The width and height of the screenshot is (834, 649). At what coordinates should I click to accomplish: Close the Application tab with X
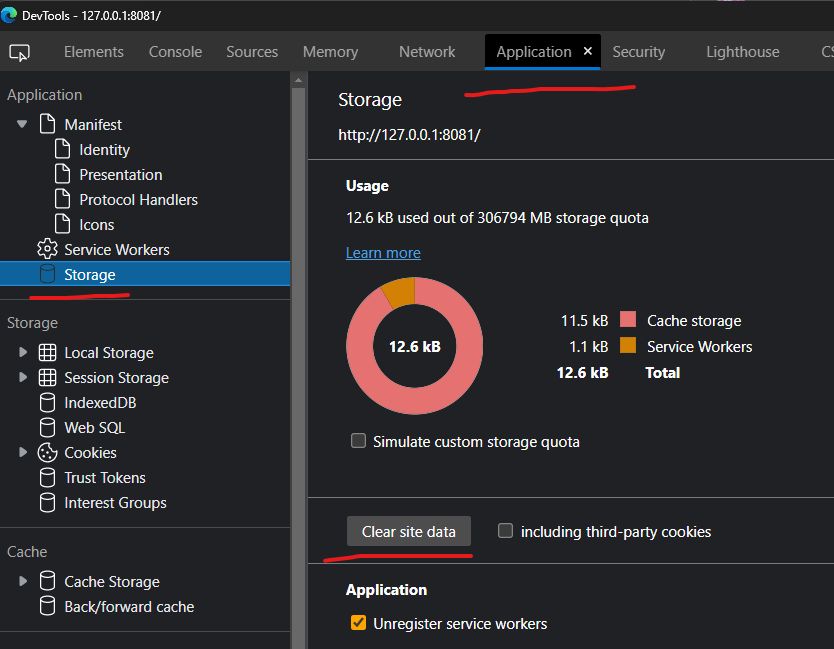588,51
